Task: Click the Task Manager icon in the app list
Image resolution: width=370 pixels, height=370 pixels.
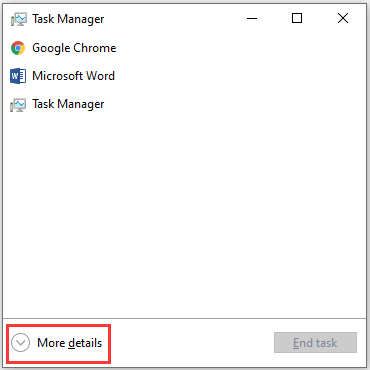Action: (x=18, y=105)
